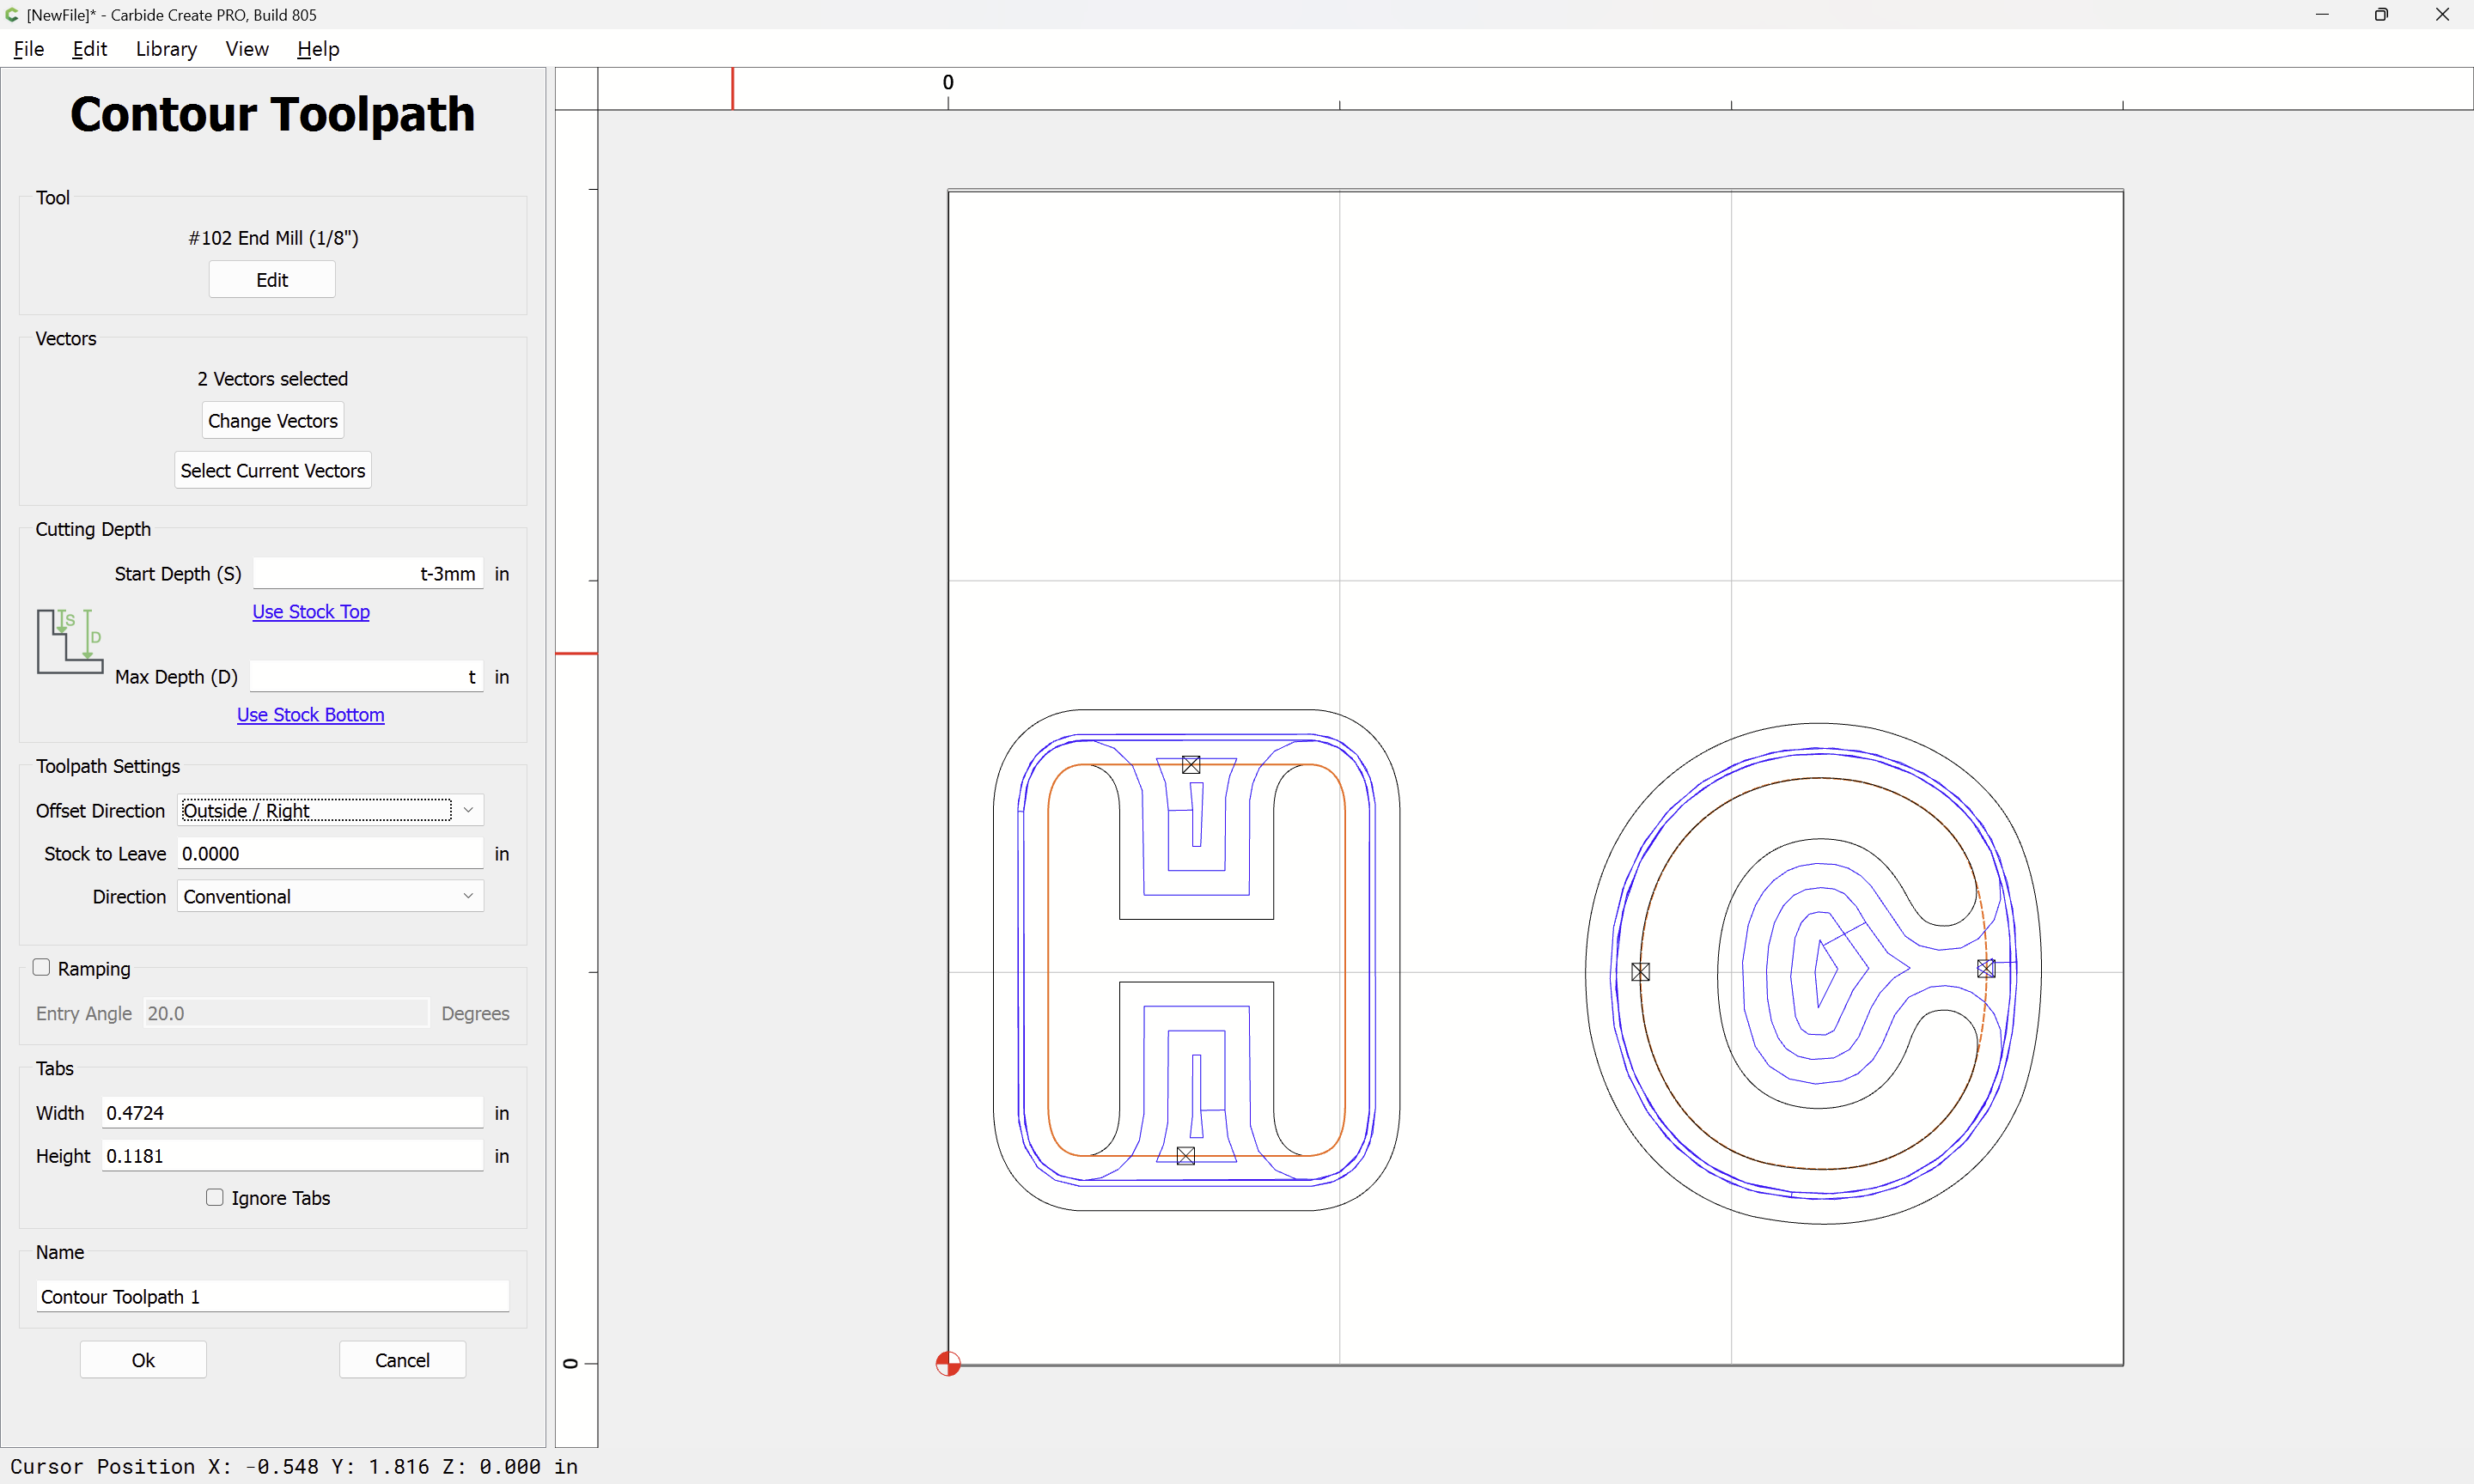Image resolution: width=2474 pixels, height=1484 pixels.
Task: Open the Direction Conventional dropdown
Action: [x=330, y=896]
